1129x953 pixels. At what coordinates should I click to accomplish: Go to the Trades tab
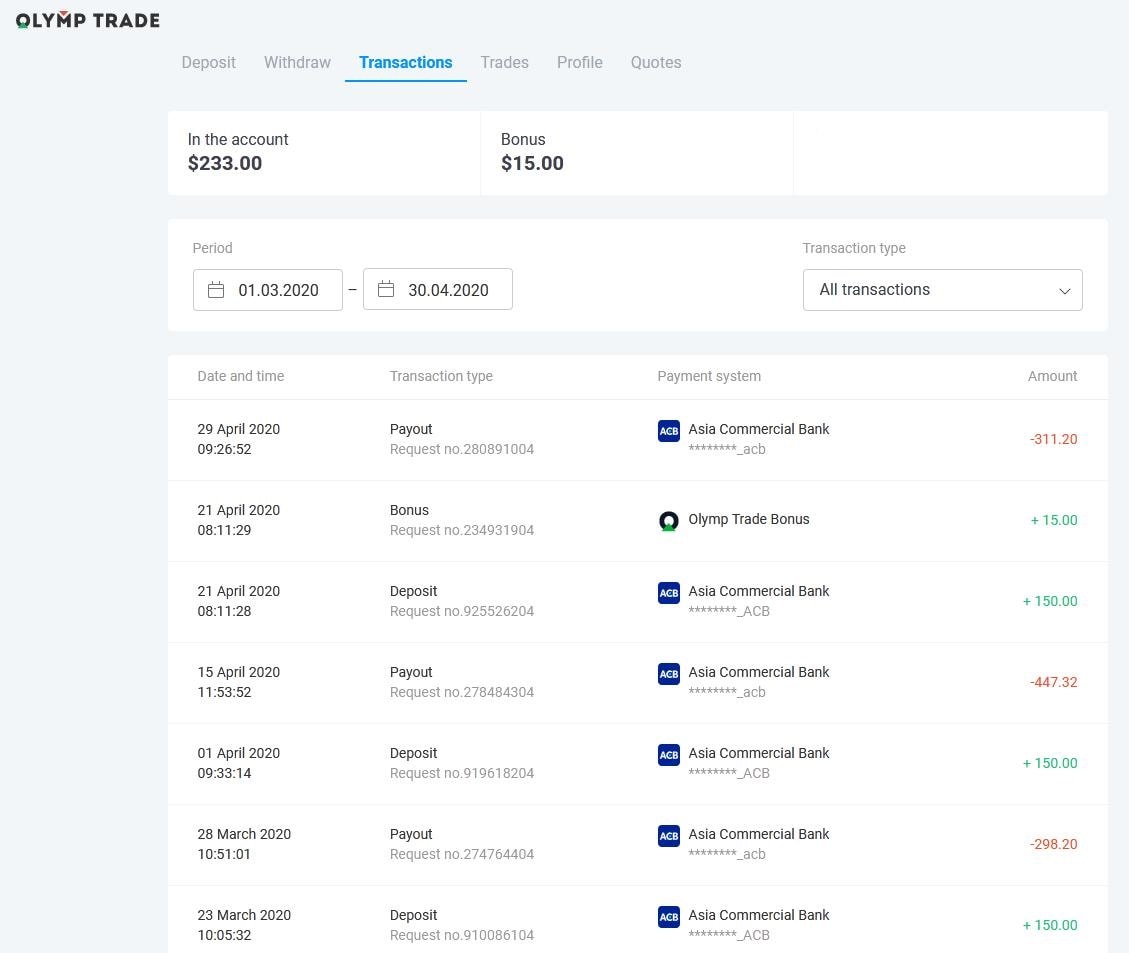click(505, 63)
